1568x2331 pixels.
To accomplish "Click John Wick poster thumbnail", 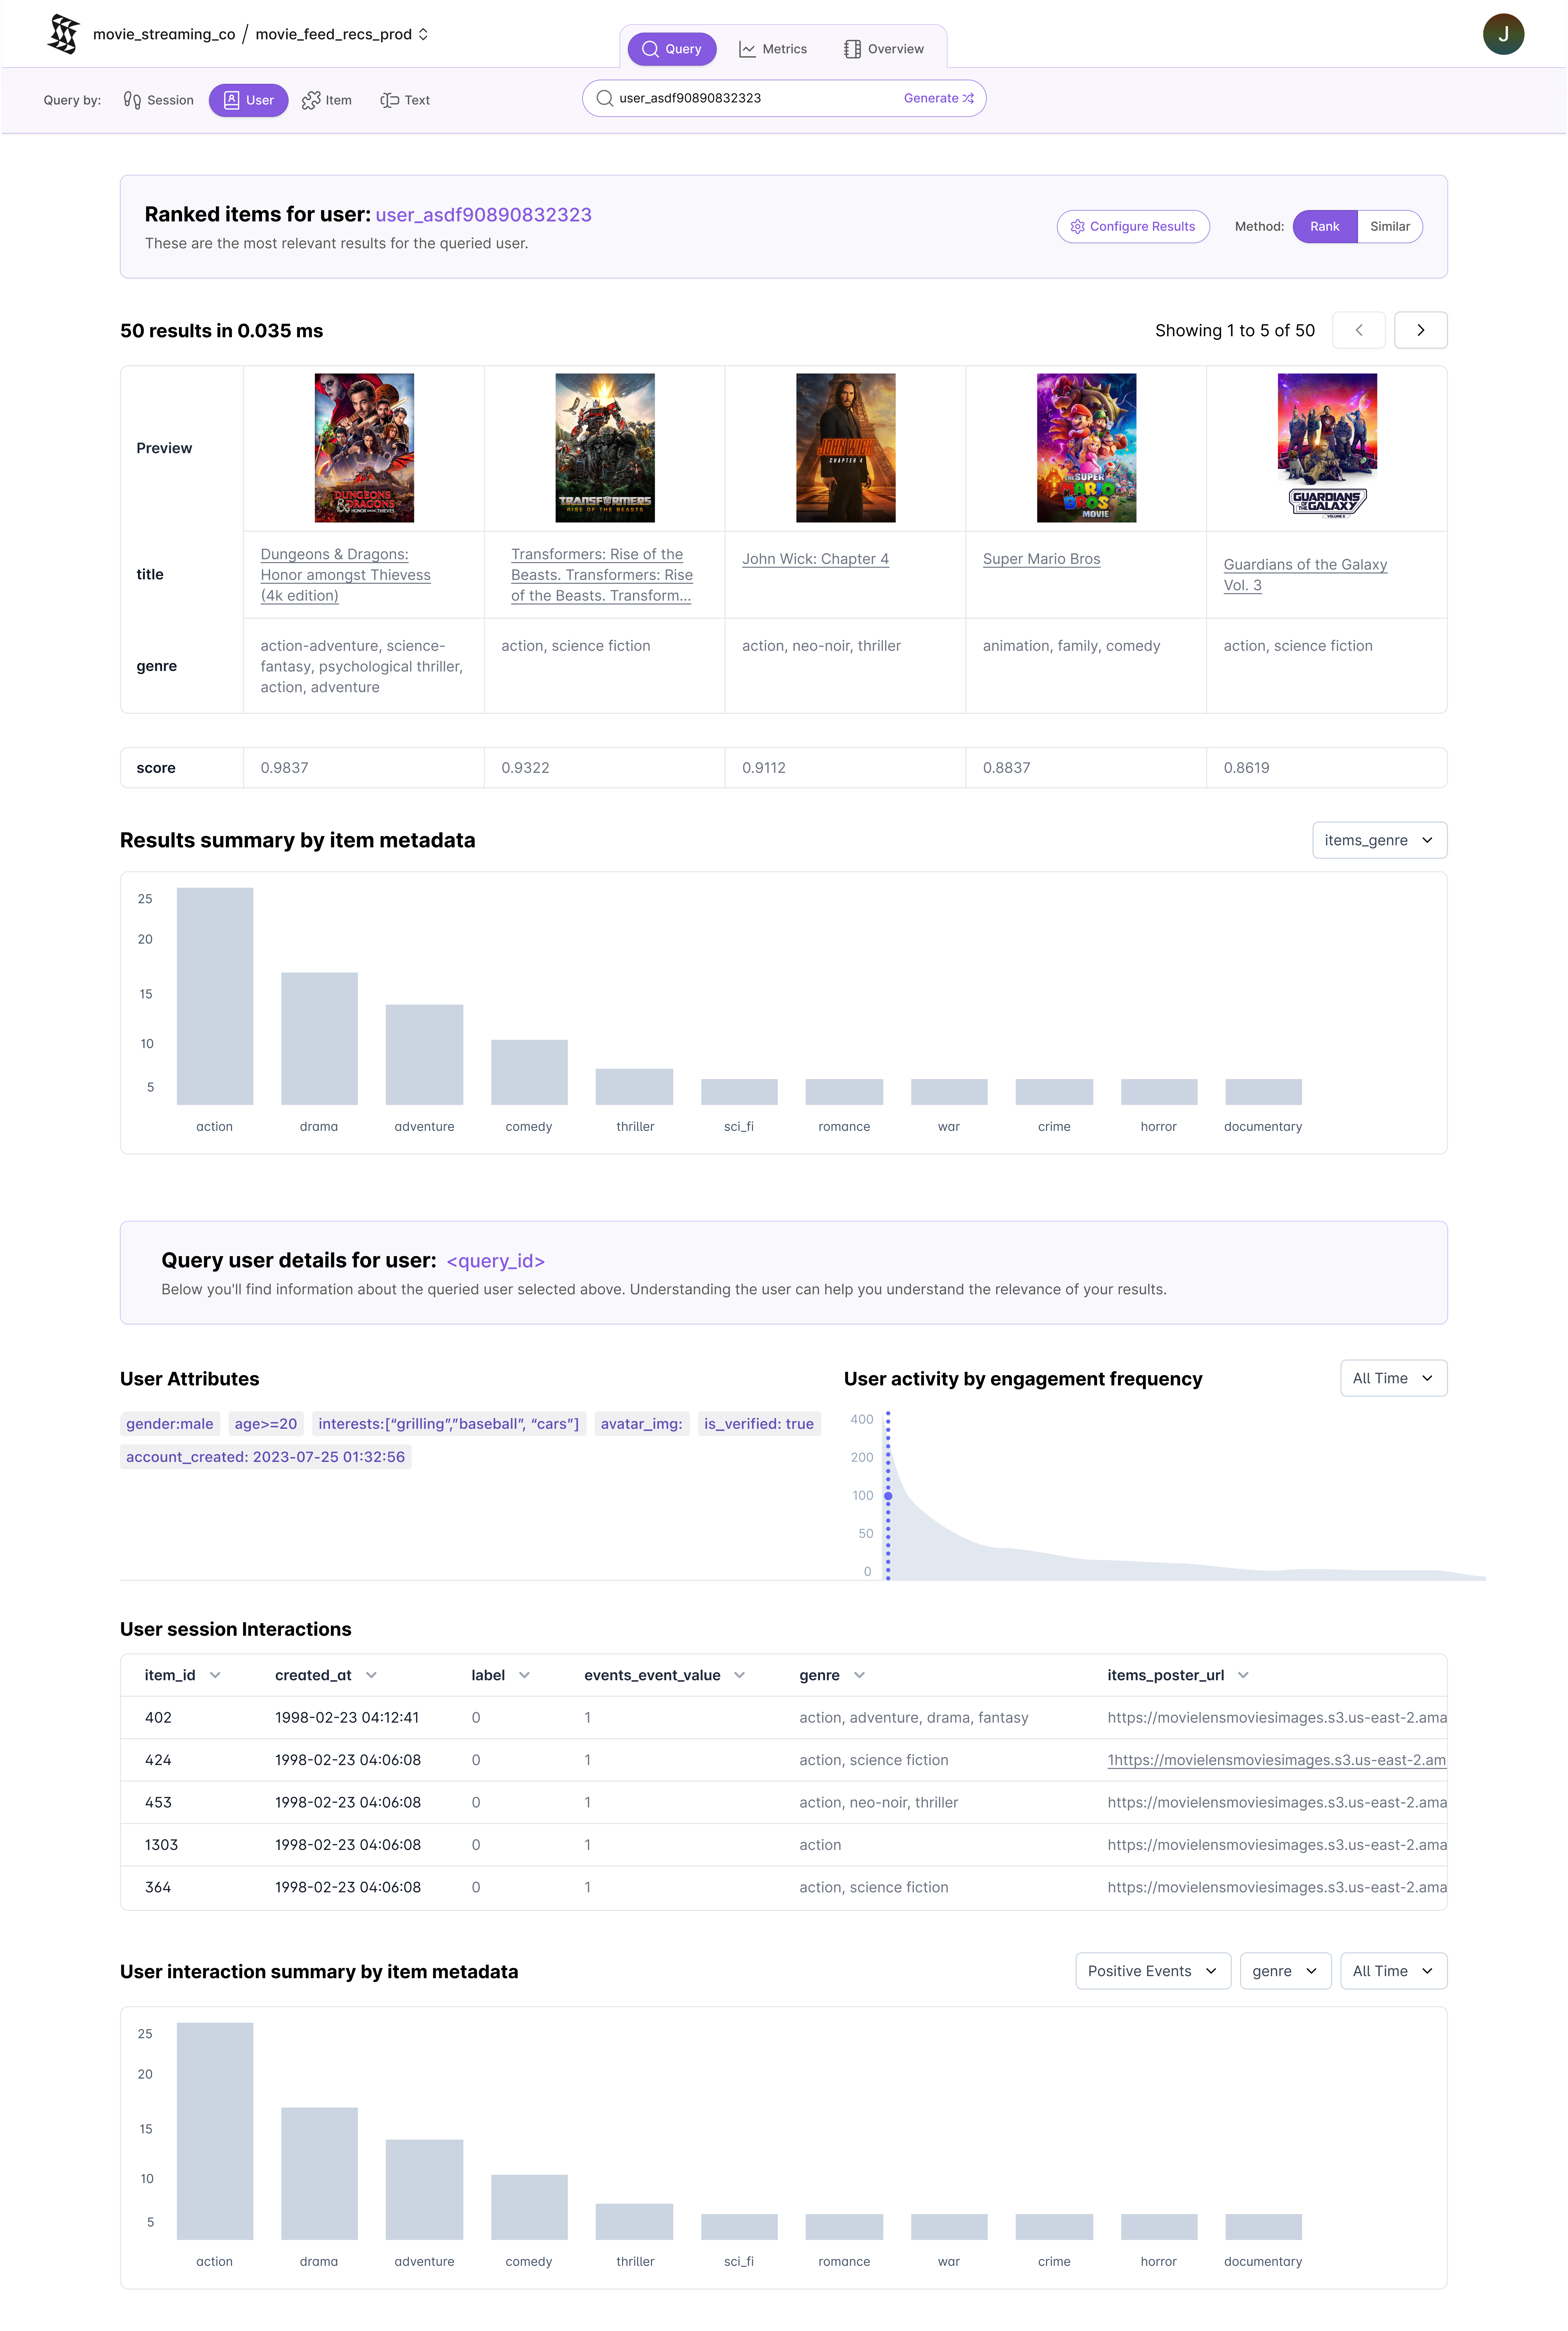I will (x=846, y=448).
